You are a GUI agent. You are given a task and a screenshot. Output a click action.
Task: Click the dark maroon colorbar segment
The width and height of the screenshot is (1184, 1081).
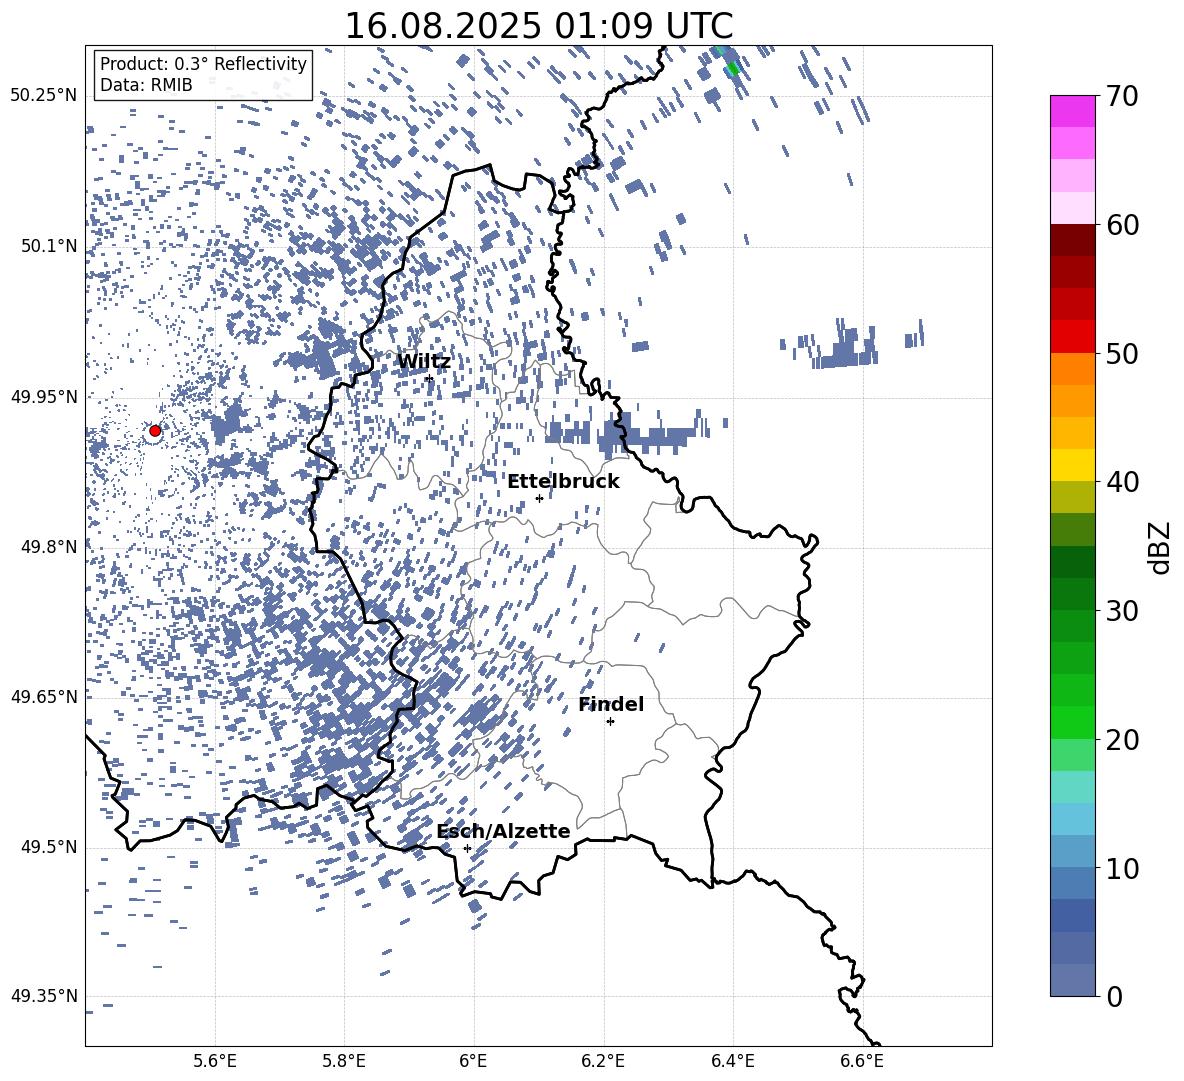(1072, 240)
